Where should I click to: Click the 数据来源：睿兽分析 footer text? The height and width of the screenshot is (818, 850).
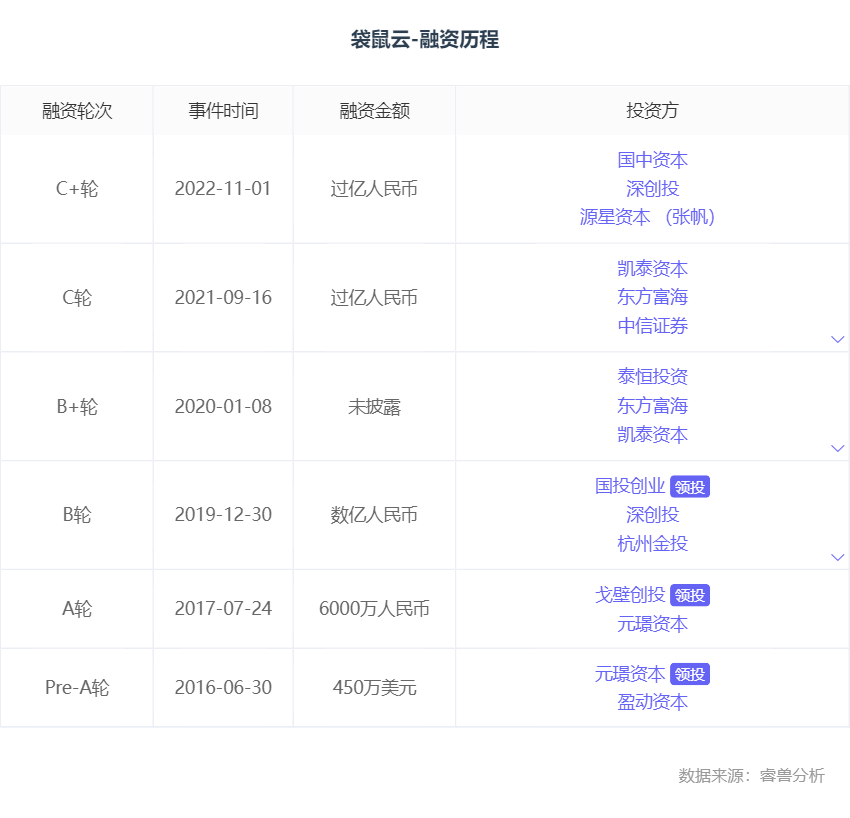[751, 775]
